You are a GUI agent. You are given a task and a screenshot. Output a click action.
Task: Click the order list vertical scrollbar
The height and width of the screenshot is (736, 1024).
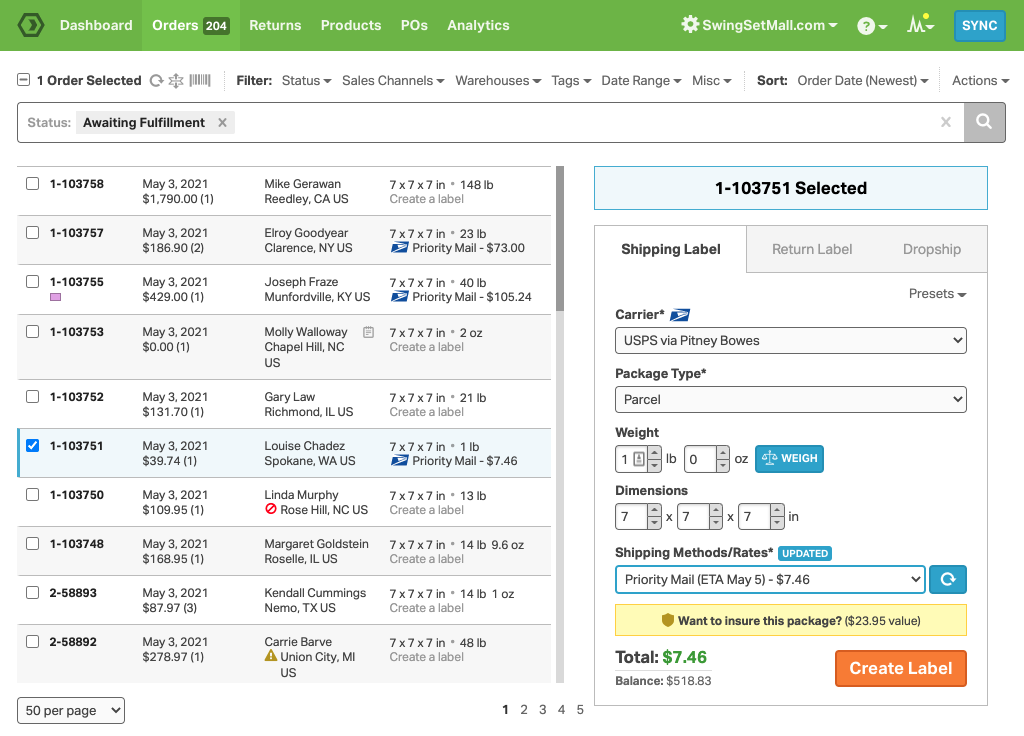(x=560, y=238)
